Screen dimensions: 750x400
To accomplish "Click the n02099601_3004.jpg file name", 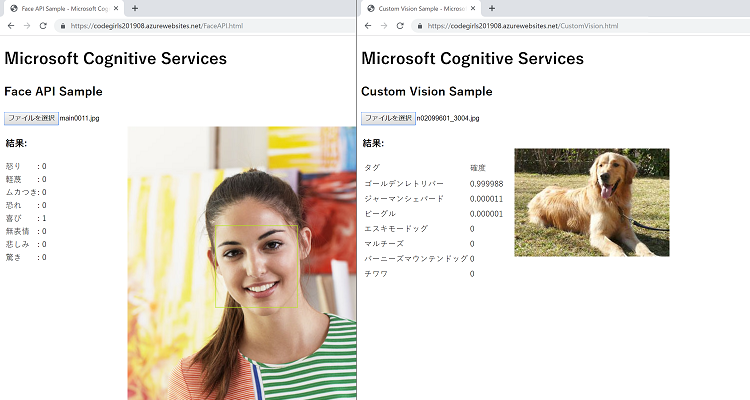I will click(x=448, y=118).
